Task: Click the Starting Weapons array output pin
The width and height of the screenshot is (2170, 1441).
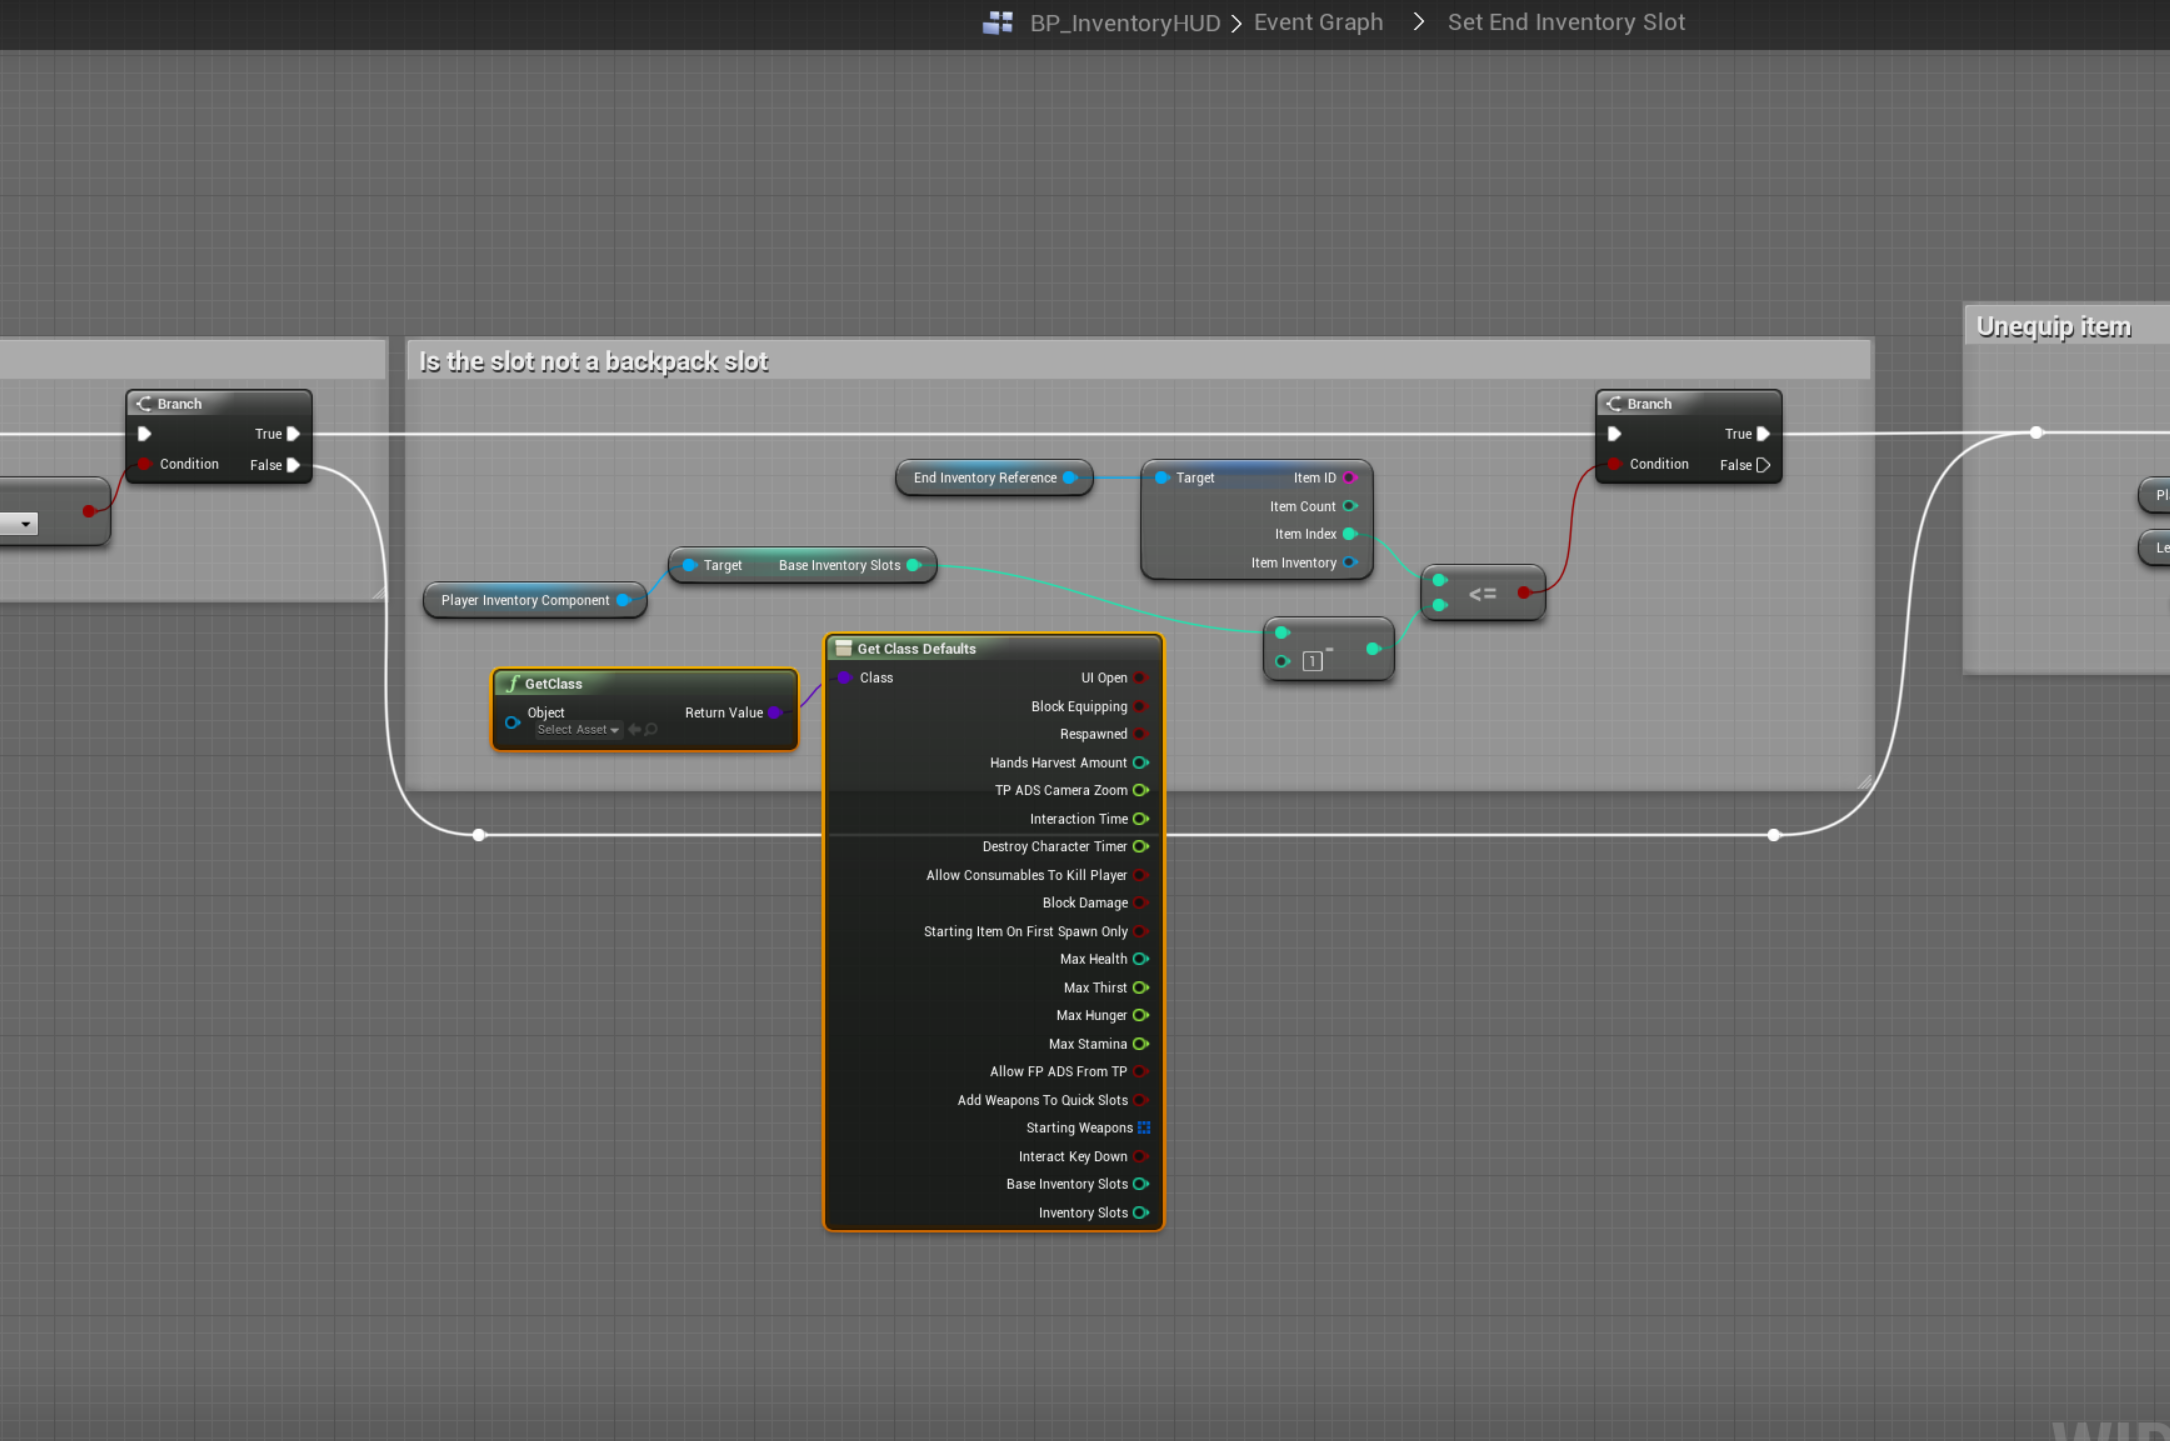Action: click(1143, 1128)
